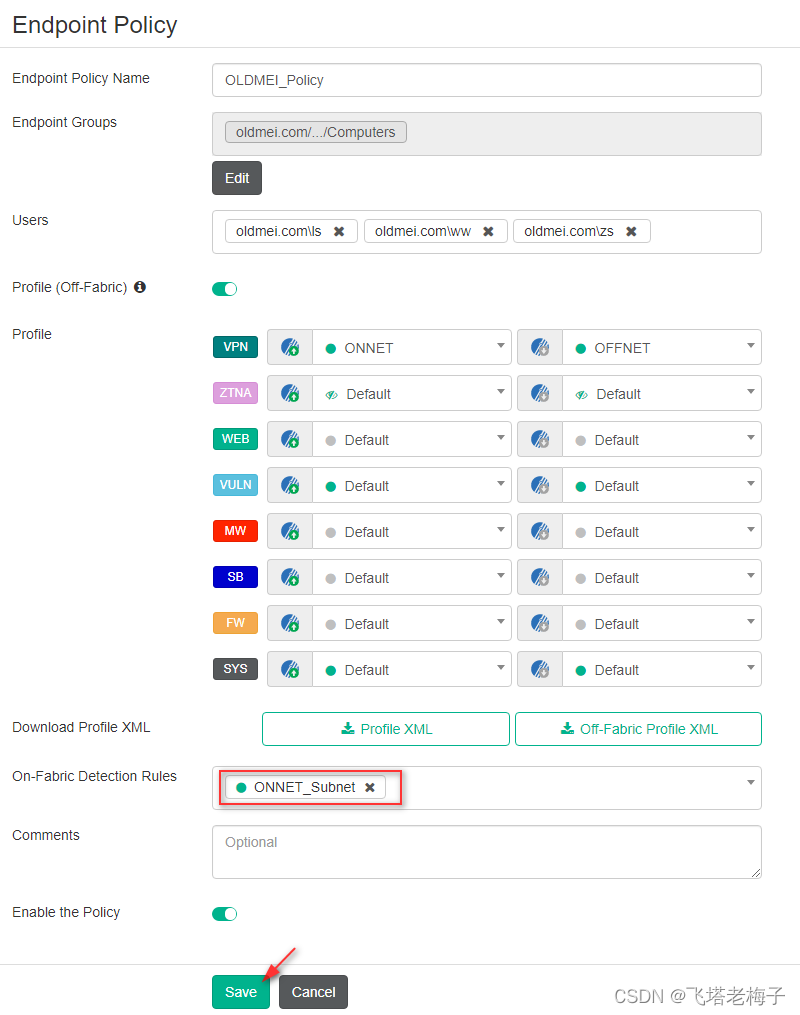Remove user oldmei.com\ls

(339, 232)
